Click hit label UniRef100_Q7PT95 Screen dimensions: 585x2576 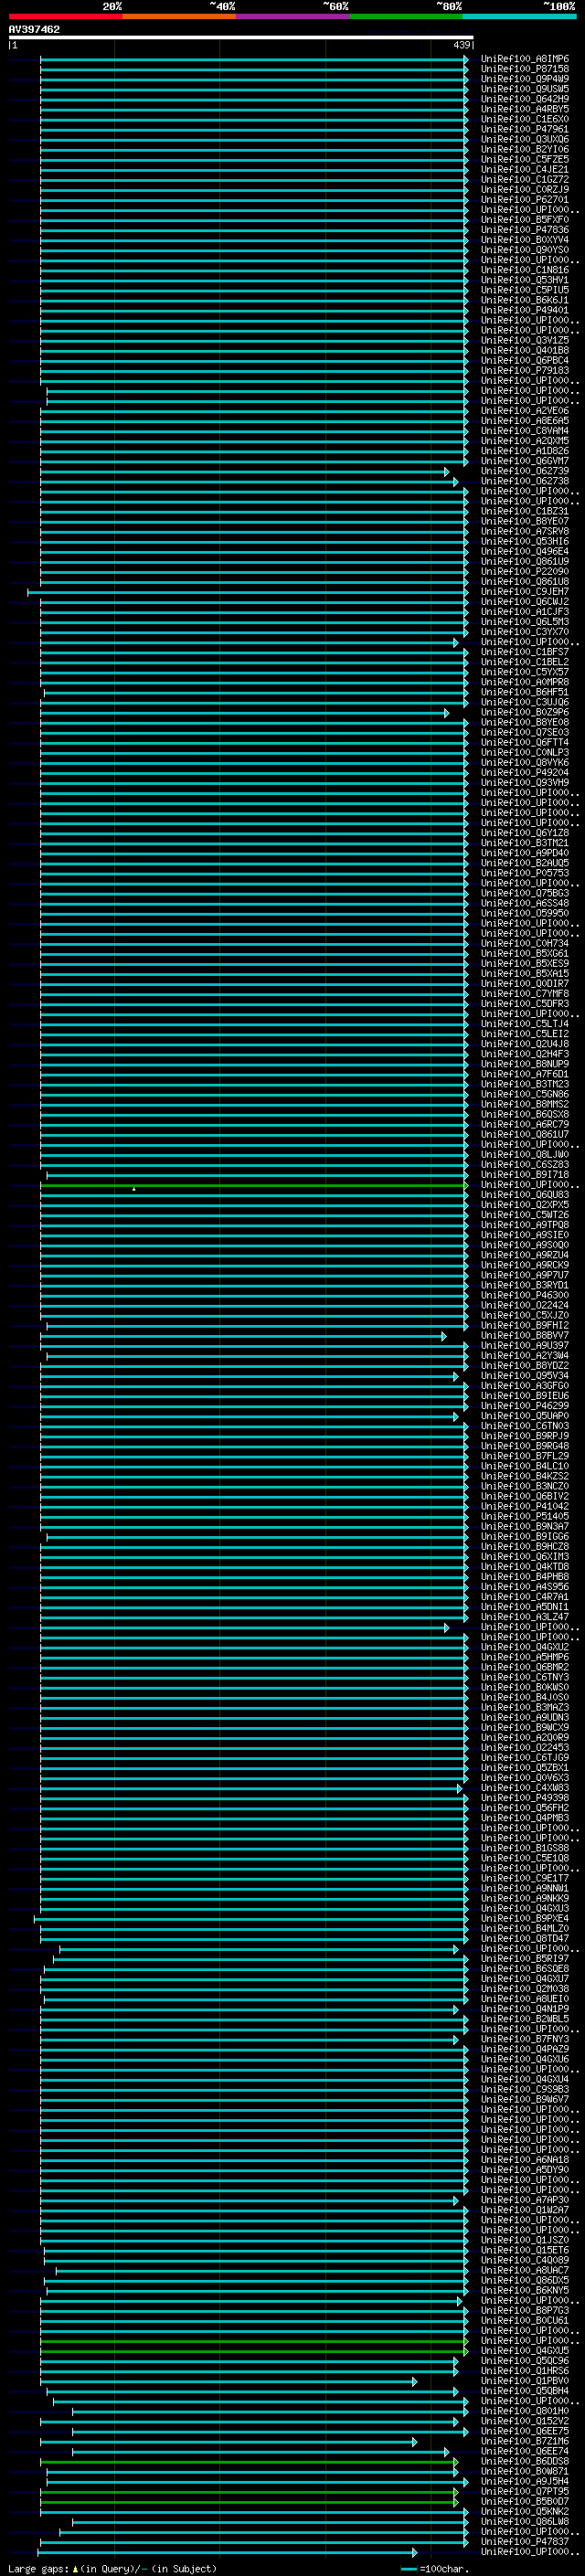[x=524, y=2491]
